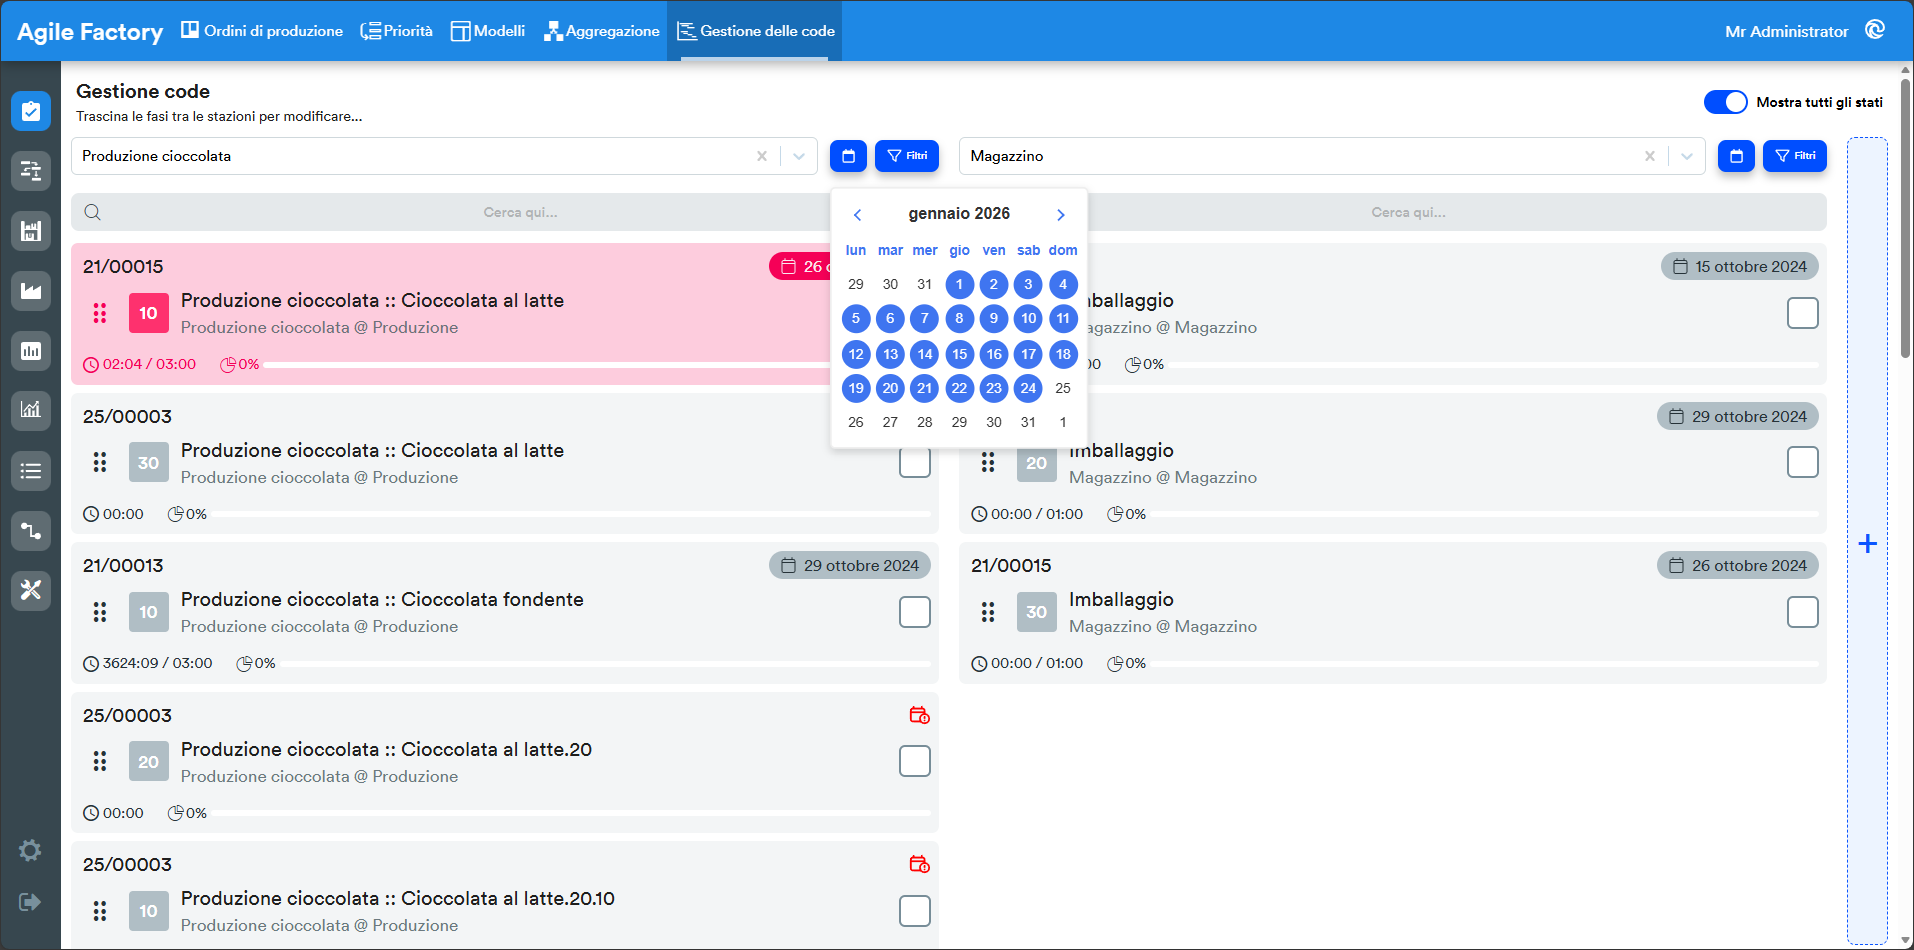1914x950 pixels.
Task: Click drag handle of Cioccolata al latte.20.10 card
Action: [x=100, y=911]
